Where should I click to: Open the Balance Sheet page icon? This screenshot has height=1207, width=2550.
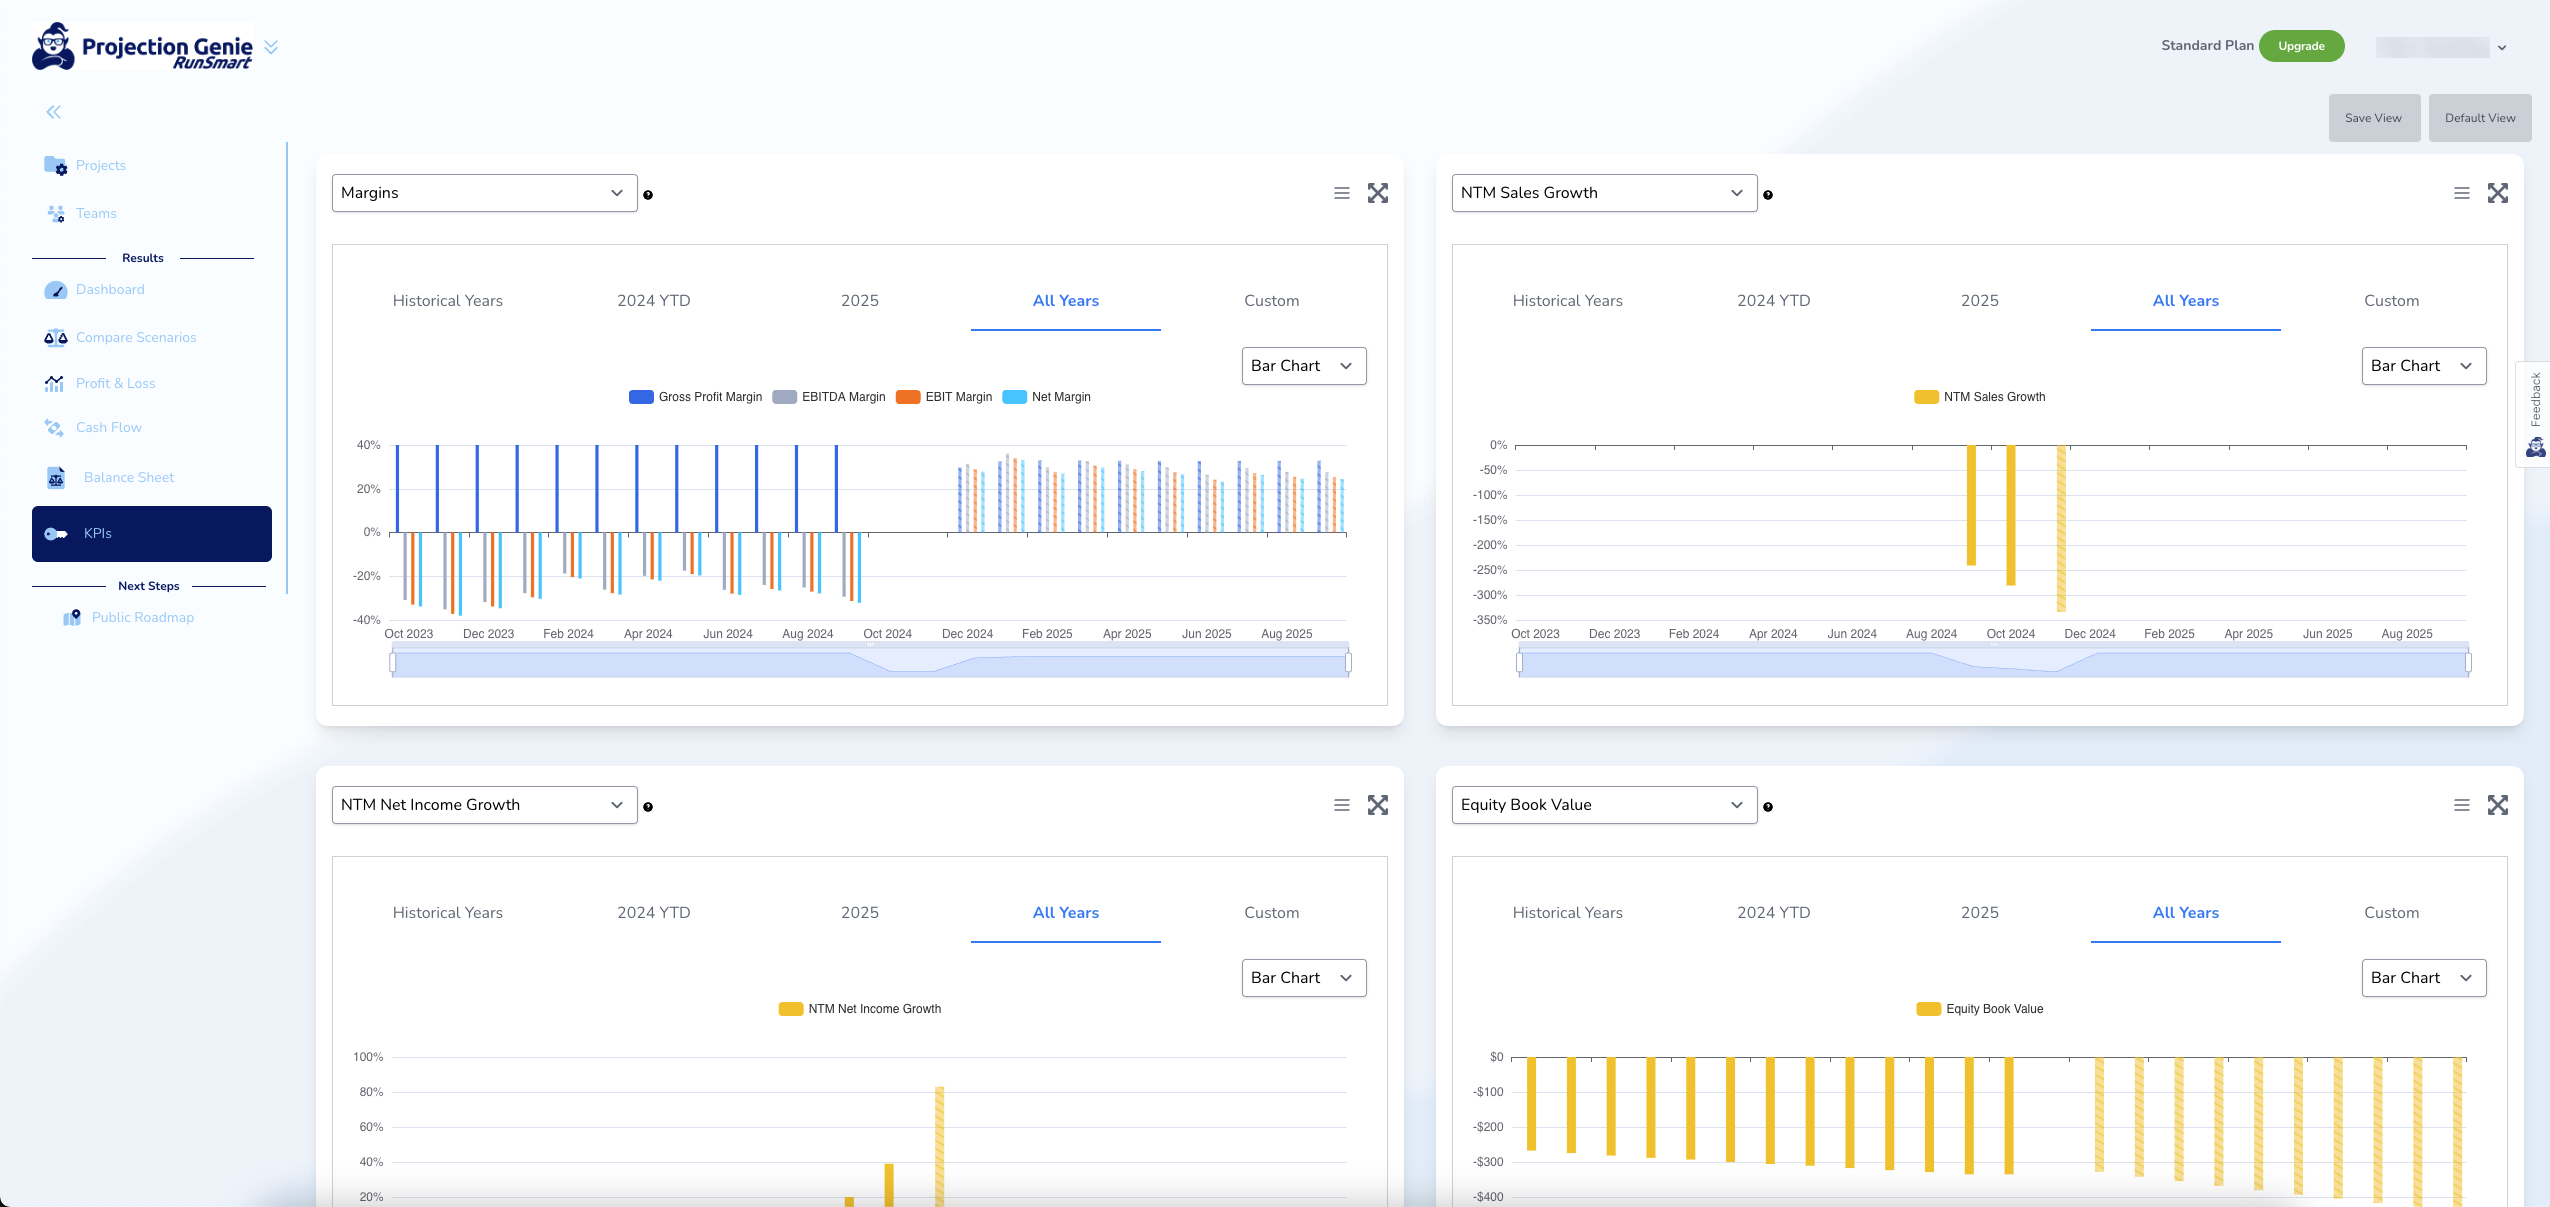point(56,478)
